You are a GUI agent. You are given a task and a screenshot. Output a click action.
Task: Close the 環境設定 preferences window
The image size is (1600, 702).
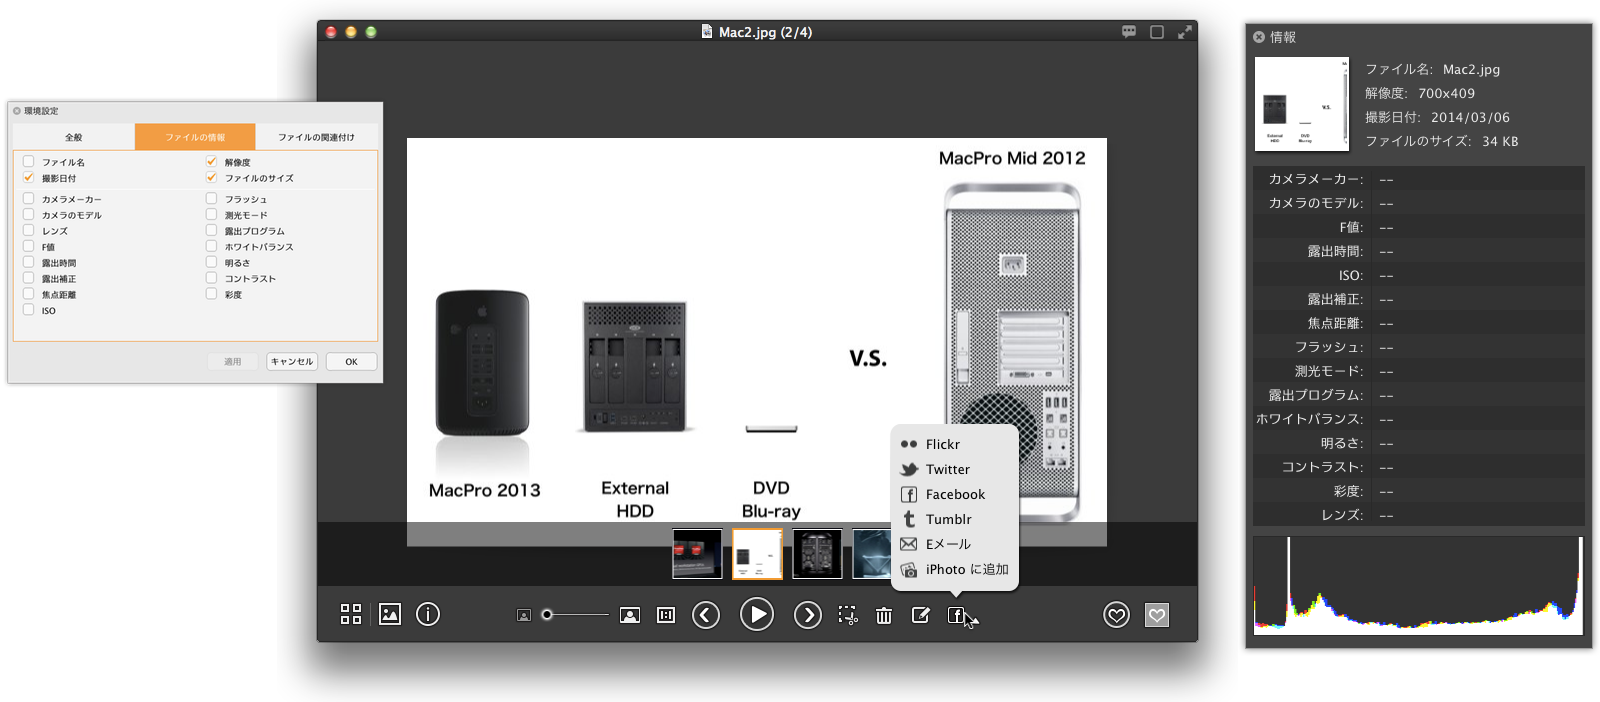17,111
